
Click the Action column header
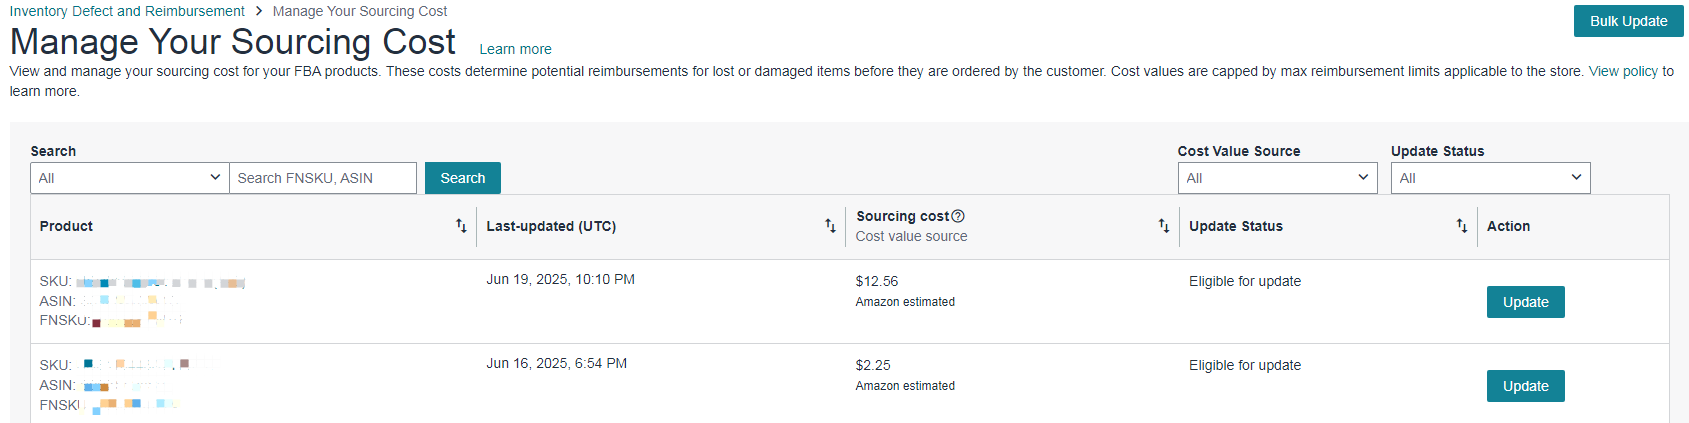pyautogui.click(x=1508, y=226)
